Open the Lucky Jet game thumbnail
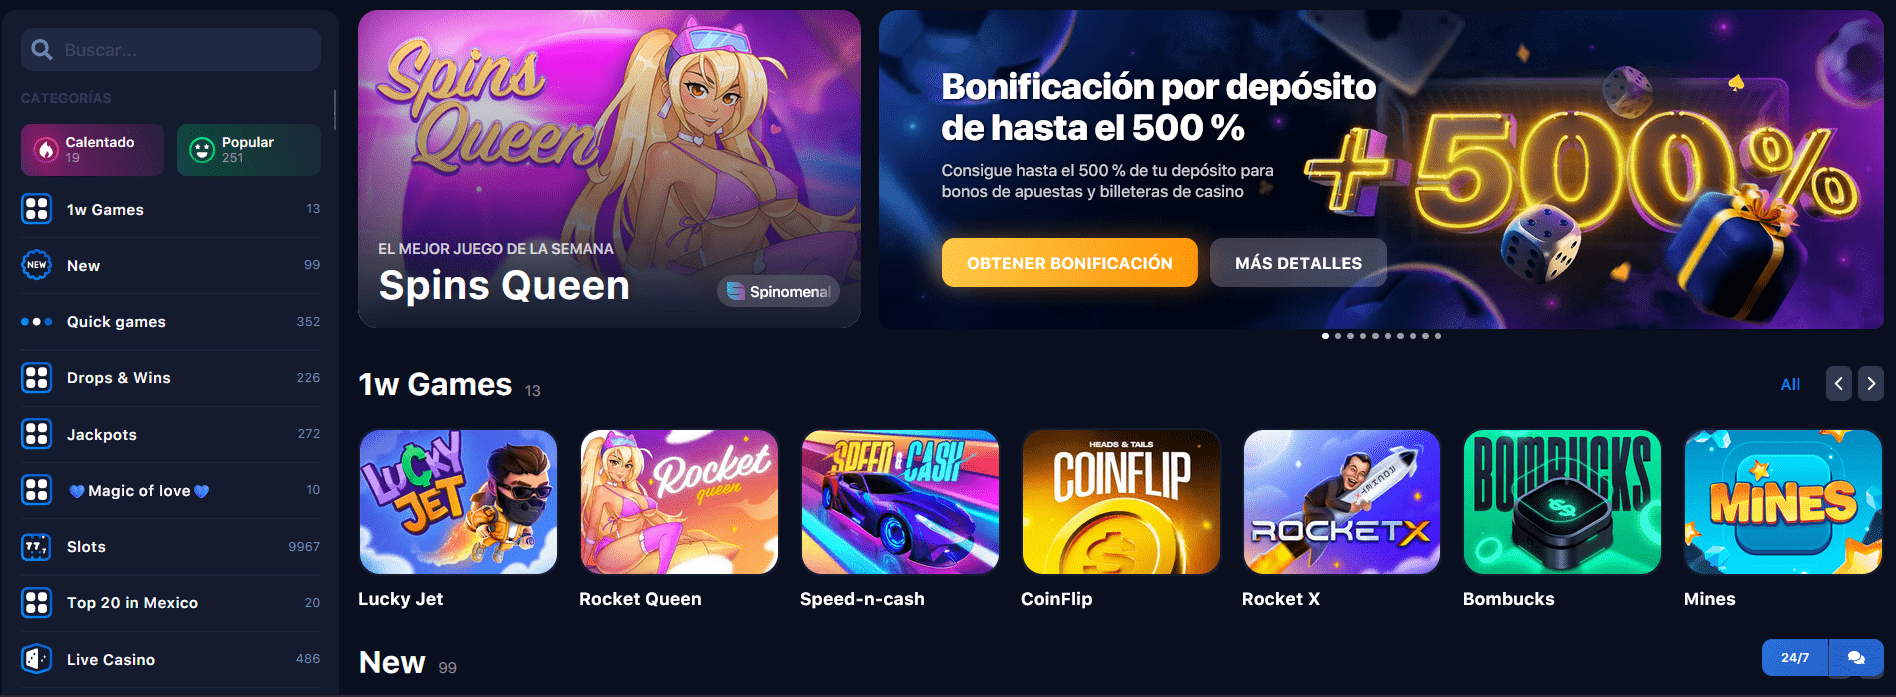1896x697 pixels. (458, 502)
